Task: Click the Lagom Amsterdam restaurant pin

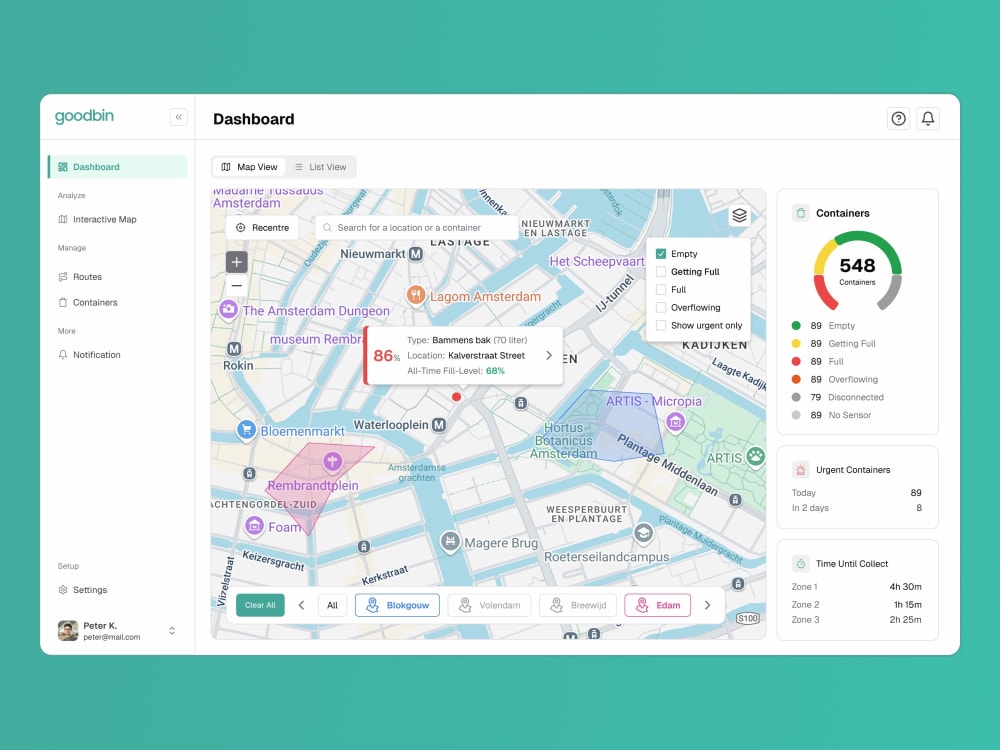Action: pyautogui.click(x=416, y=295)
